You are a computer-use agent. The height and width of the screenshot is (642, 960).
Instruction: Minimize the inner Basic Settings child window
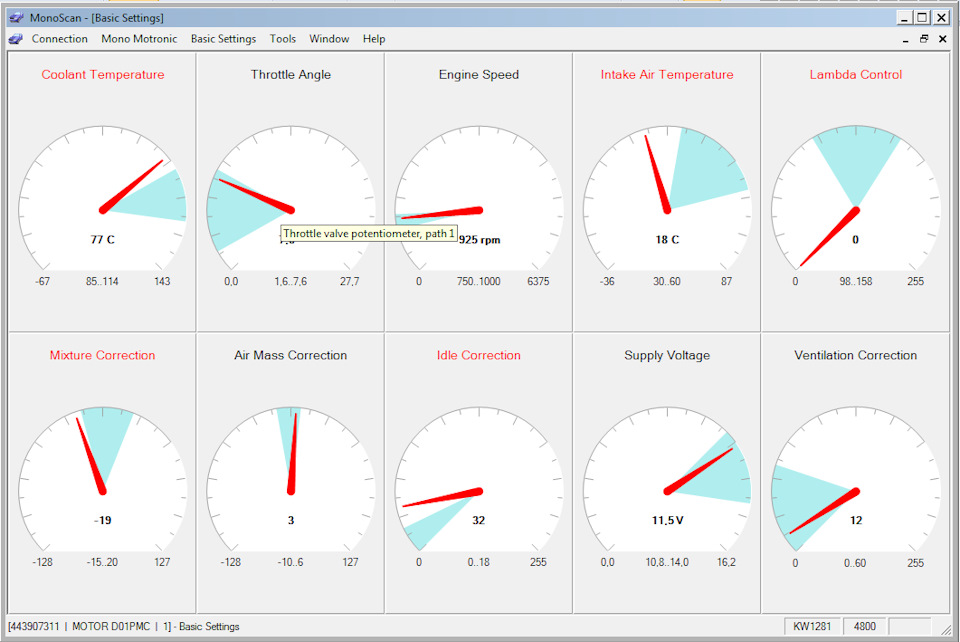coord(906,39)
